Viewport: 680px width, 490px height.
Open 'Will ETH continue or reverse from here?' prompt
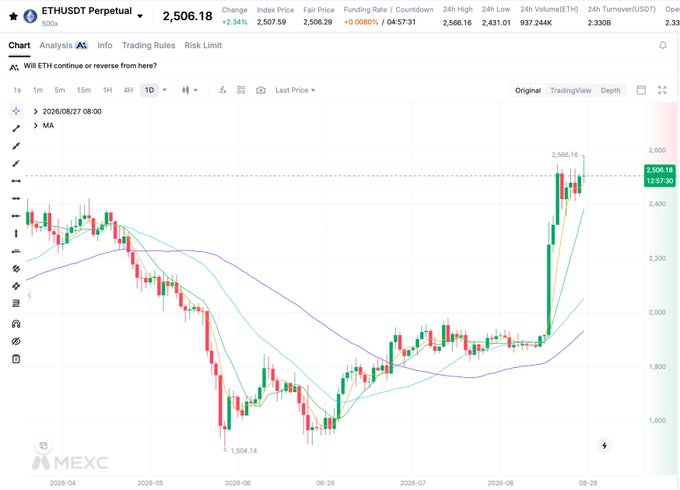tap(90, 66)
